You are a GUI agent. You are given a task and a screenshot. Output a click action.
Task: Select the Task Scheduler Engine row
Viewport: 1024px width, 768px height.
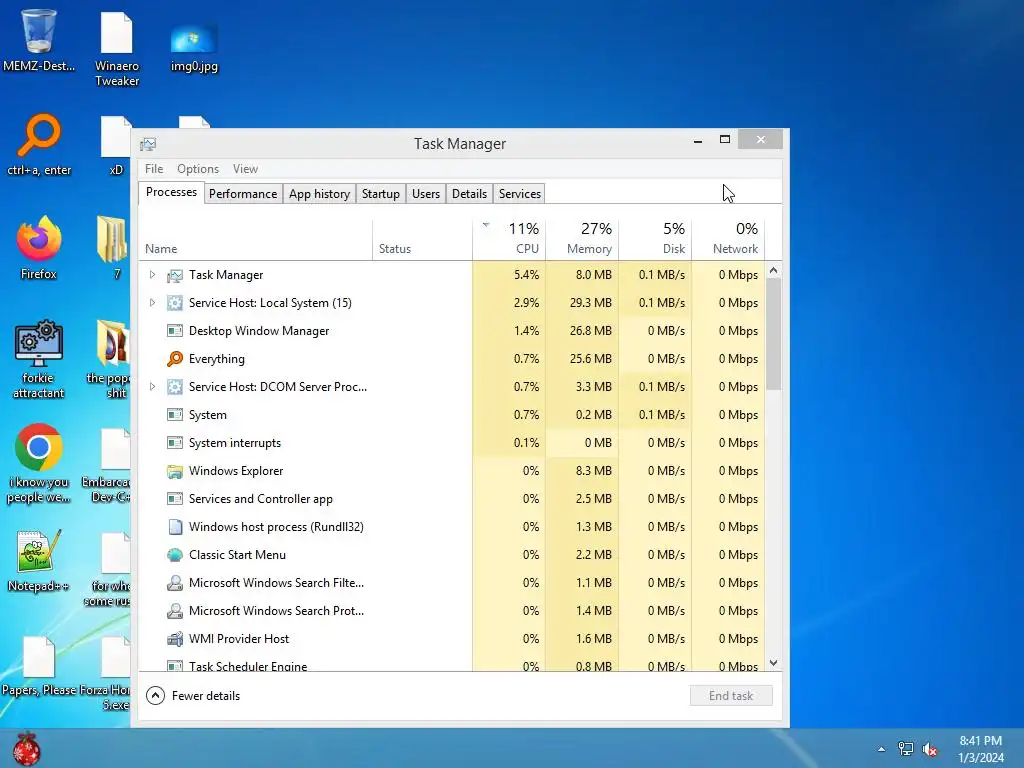[451, 666]
